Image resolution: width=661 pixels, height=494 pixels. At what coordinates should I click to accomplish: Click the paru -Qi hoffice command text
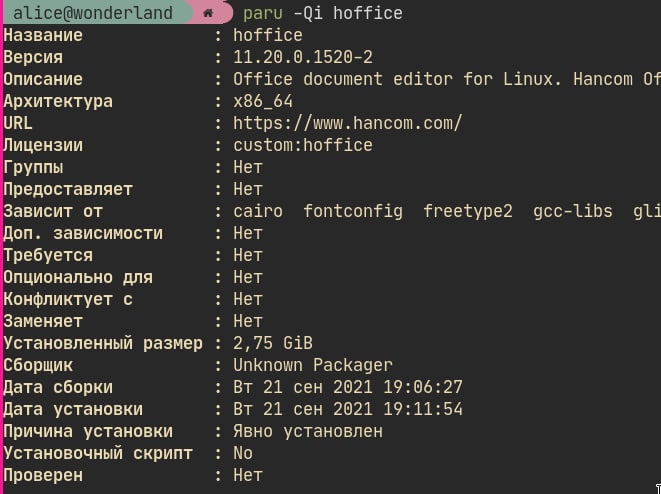point(322,14)
